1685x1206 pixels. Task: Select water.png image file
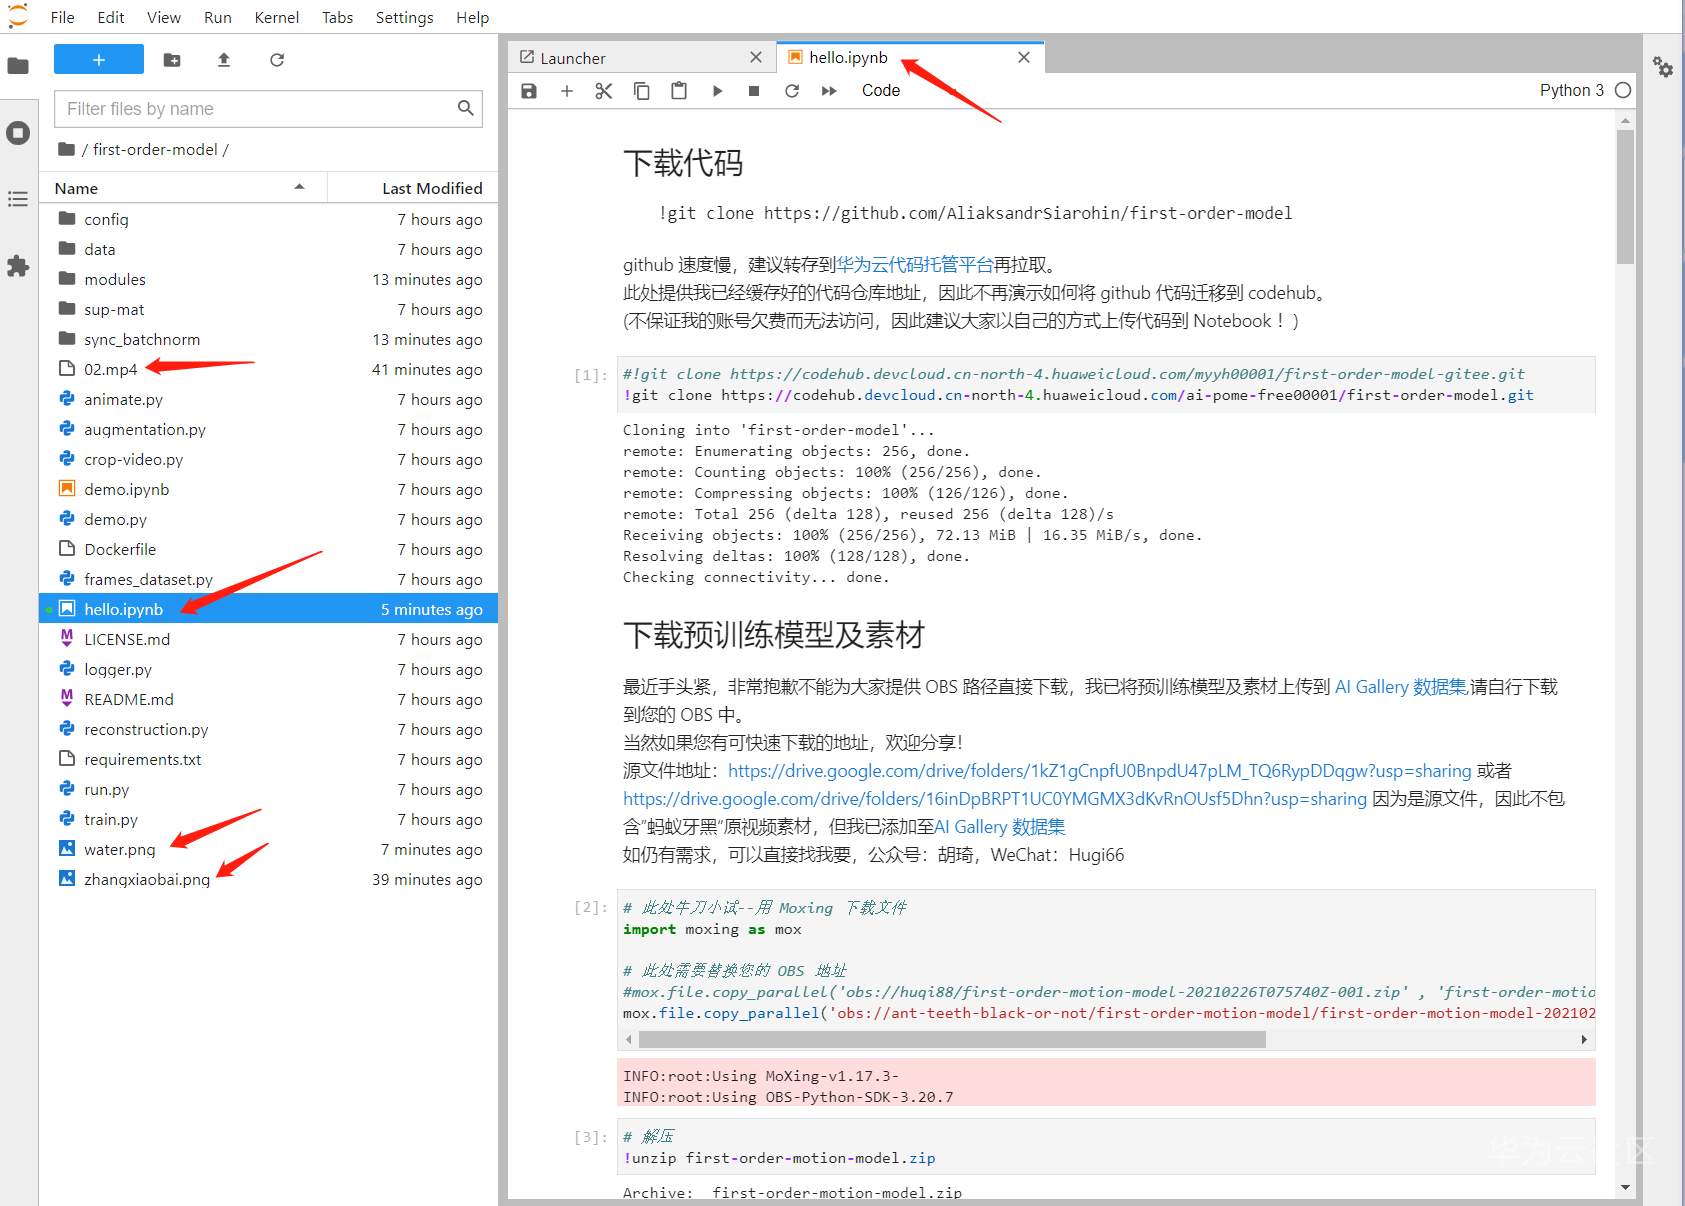(x=268, y=849)
